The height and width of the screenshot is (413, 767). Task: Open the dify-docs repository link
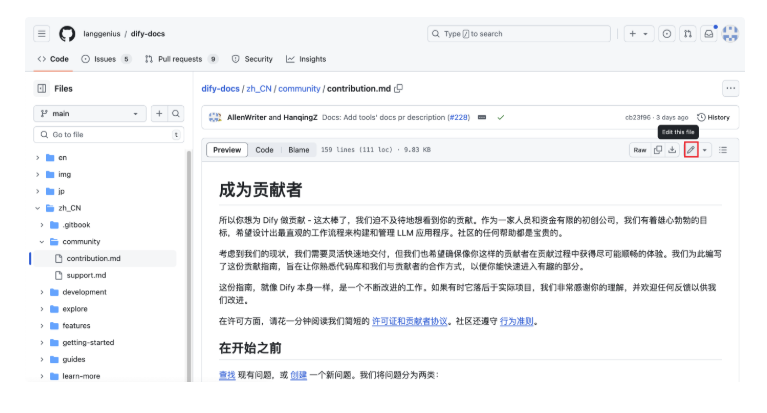coord(148,34)
